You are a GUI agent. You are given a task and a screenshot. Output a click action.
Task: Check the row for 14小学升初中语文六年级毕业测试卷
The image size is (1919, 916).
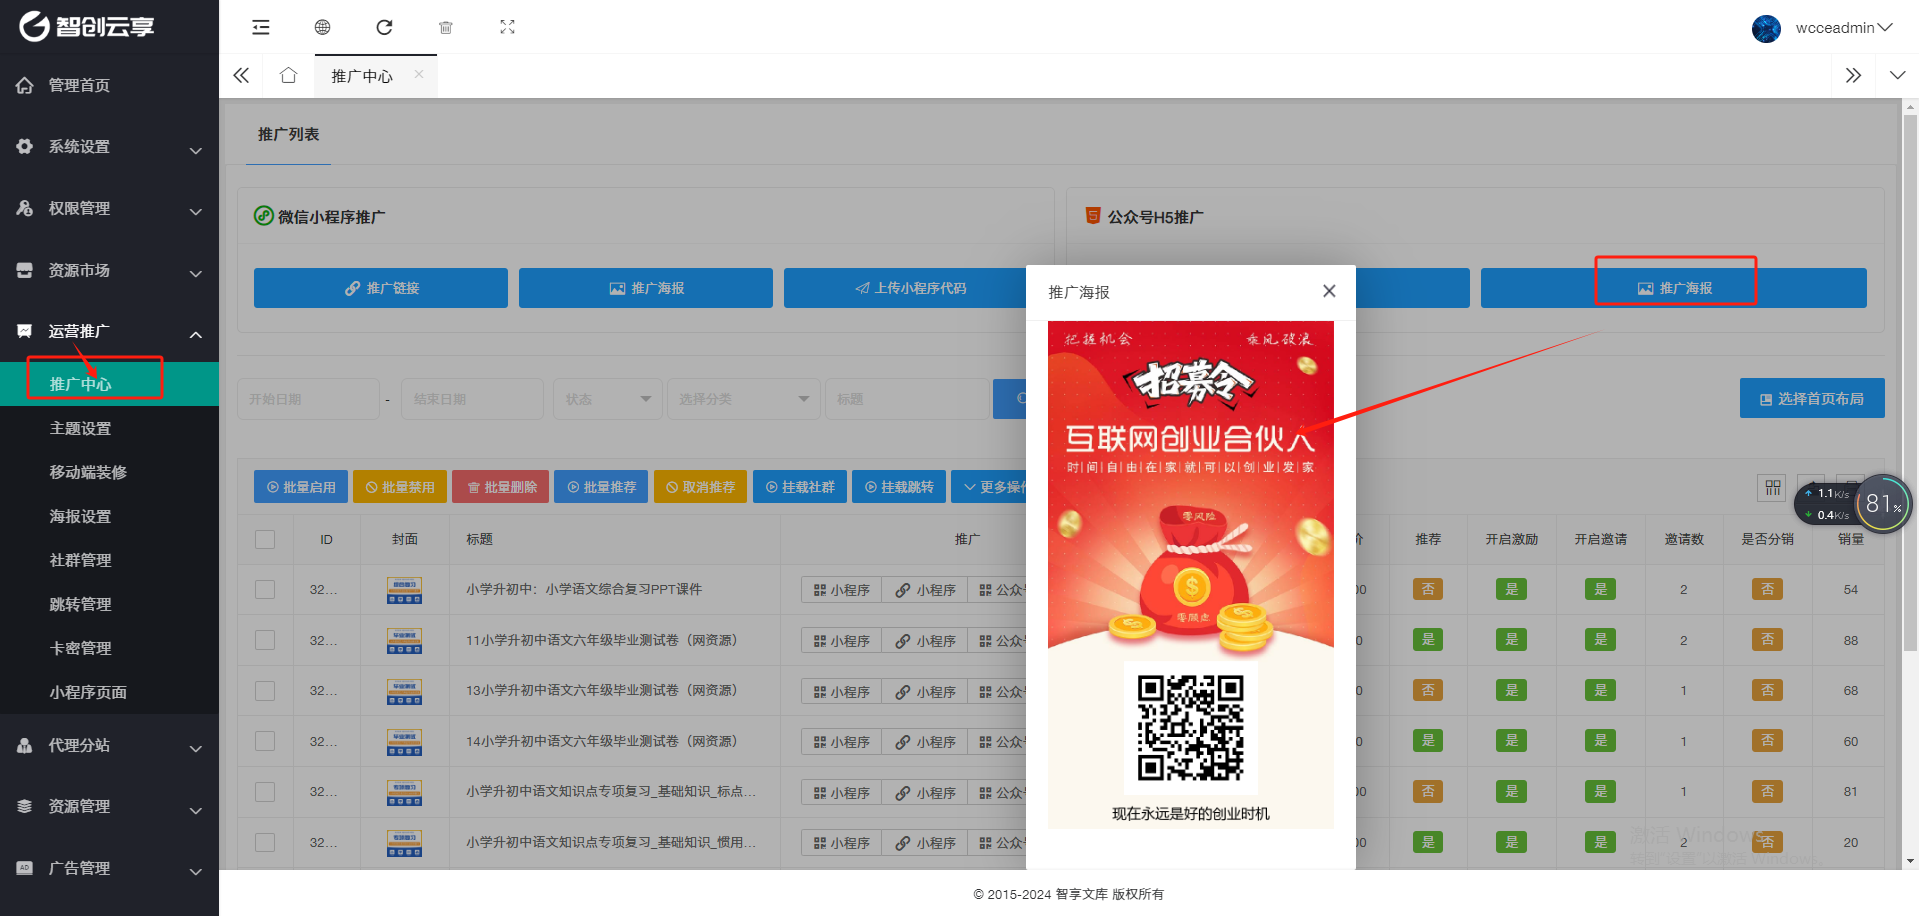(265, 741)
